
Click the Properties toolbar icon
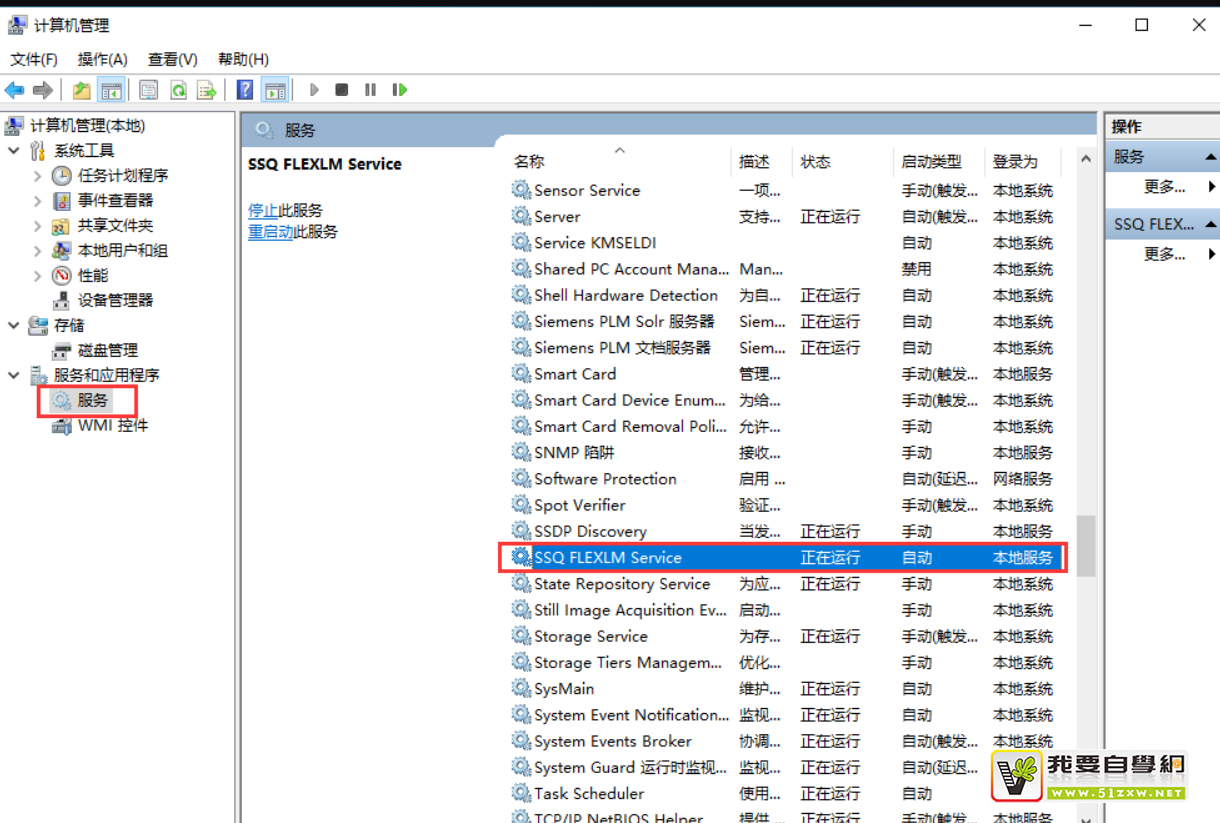tap(148, 90)
